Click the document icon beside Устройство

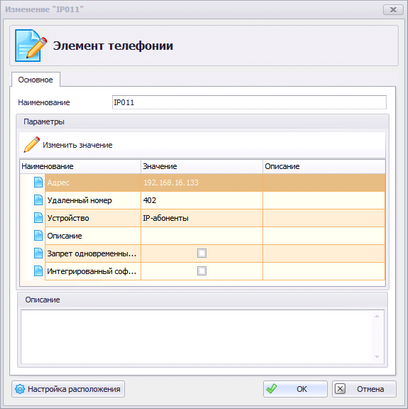(x=38, y=218)
